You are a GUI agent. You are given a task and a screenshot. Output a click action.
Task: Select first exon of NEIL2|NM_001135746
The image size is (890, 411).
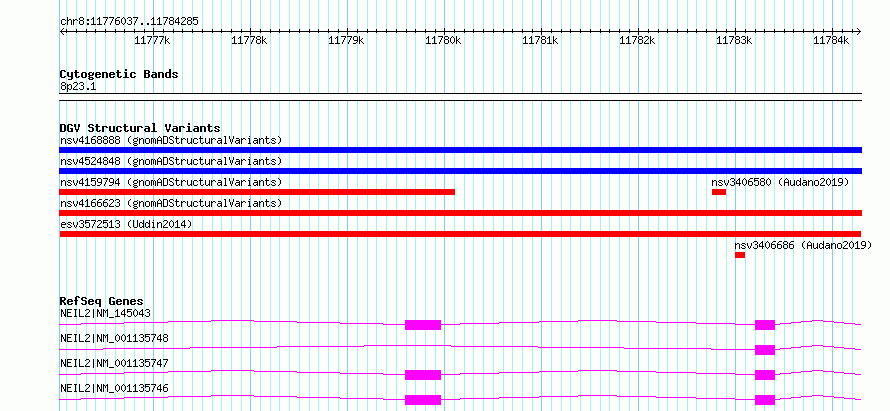tap(423, 400)
